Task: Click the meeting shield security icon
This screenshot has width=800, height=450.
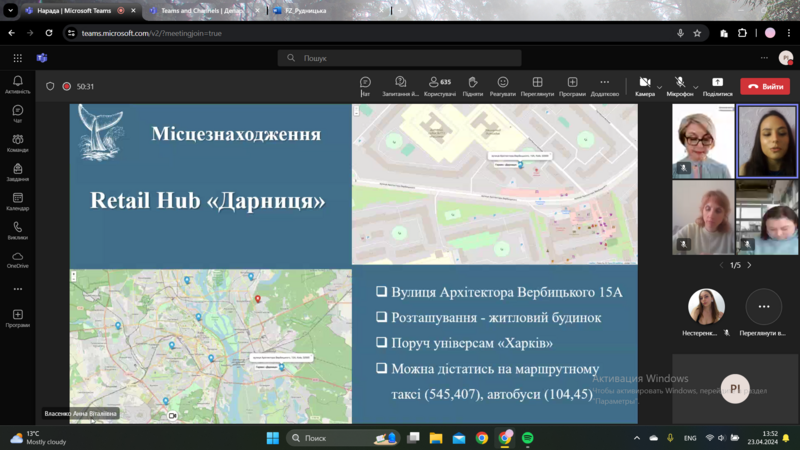Action: 50,86
